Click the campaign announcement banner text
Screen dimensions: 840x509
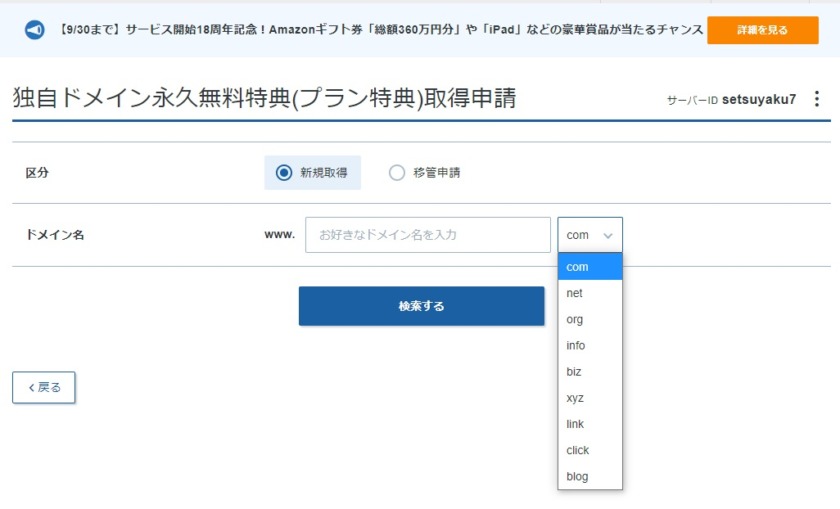click(380, 30)
